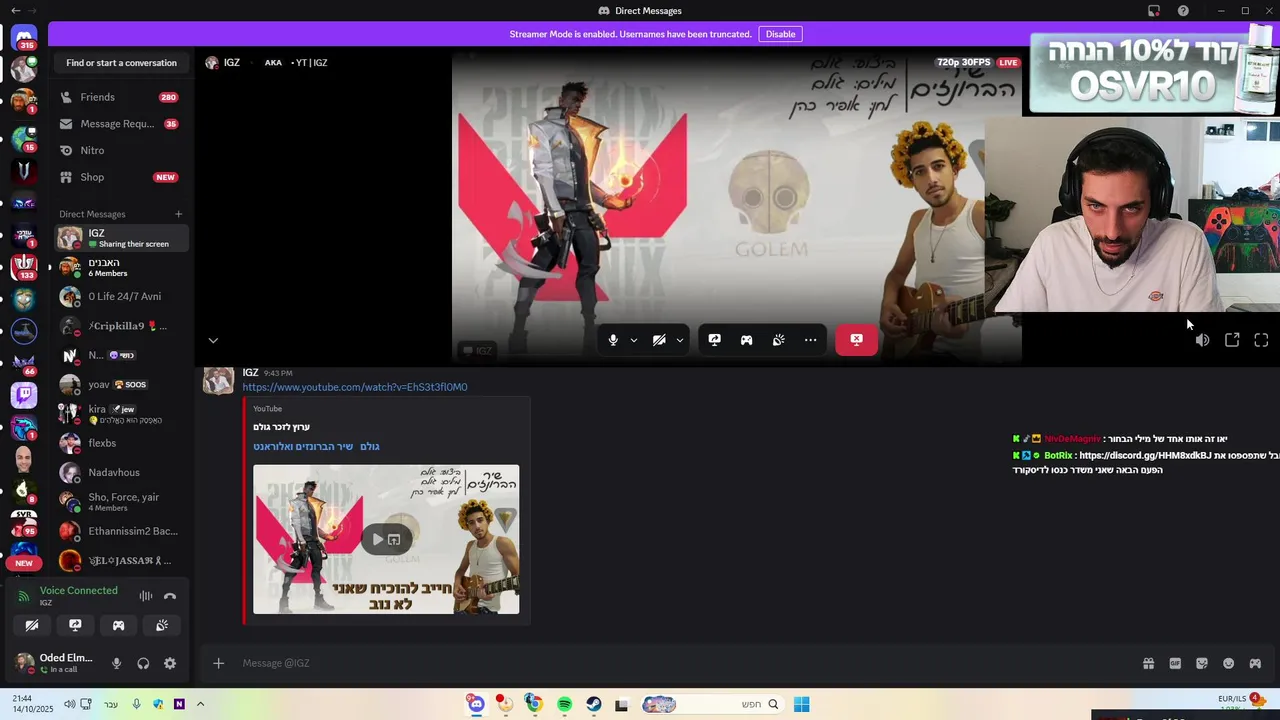
Task: Create new DM with plus icon
Action: coord(179,214)
